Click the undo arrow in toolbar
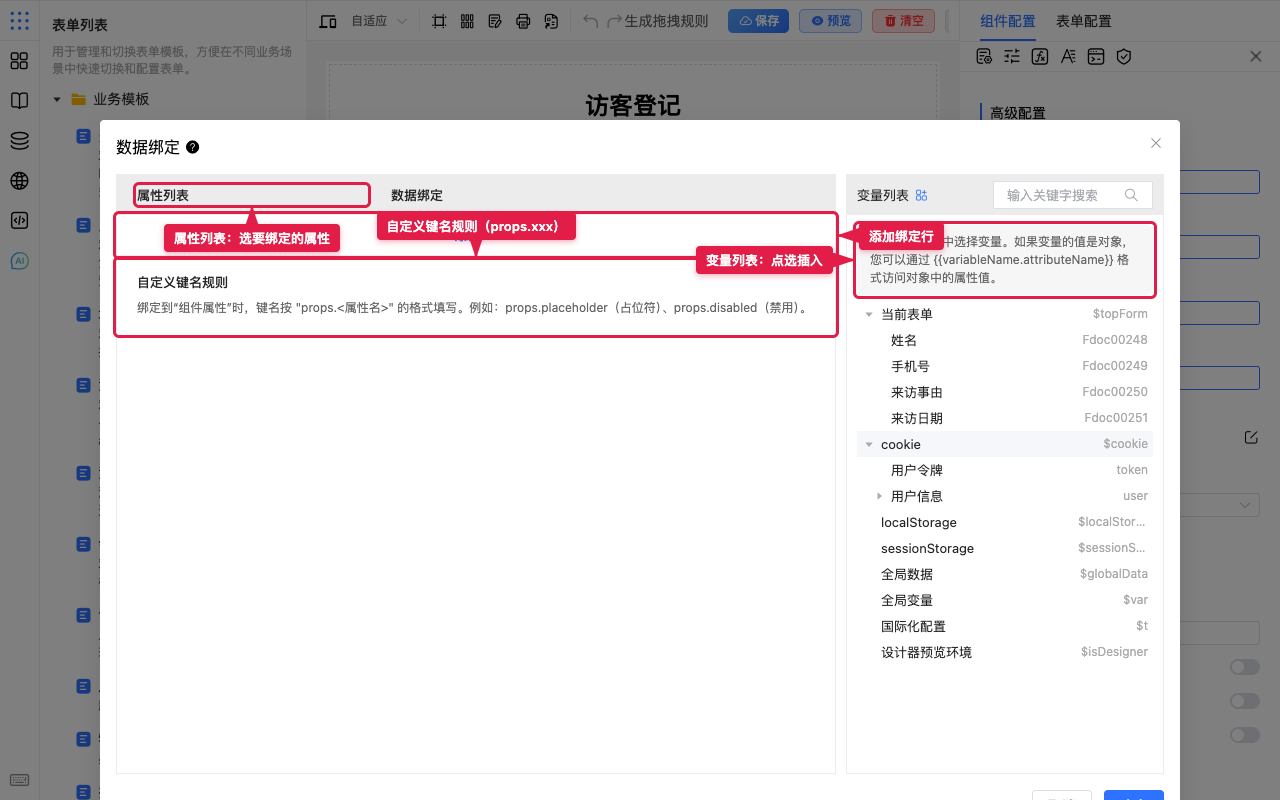The image size is (1280, 800). pos(591,21)
